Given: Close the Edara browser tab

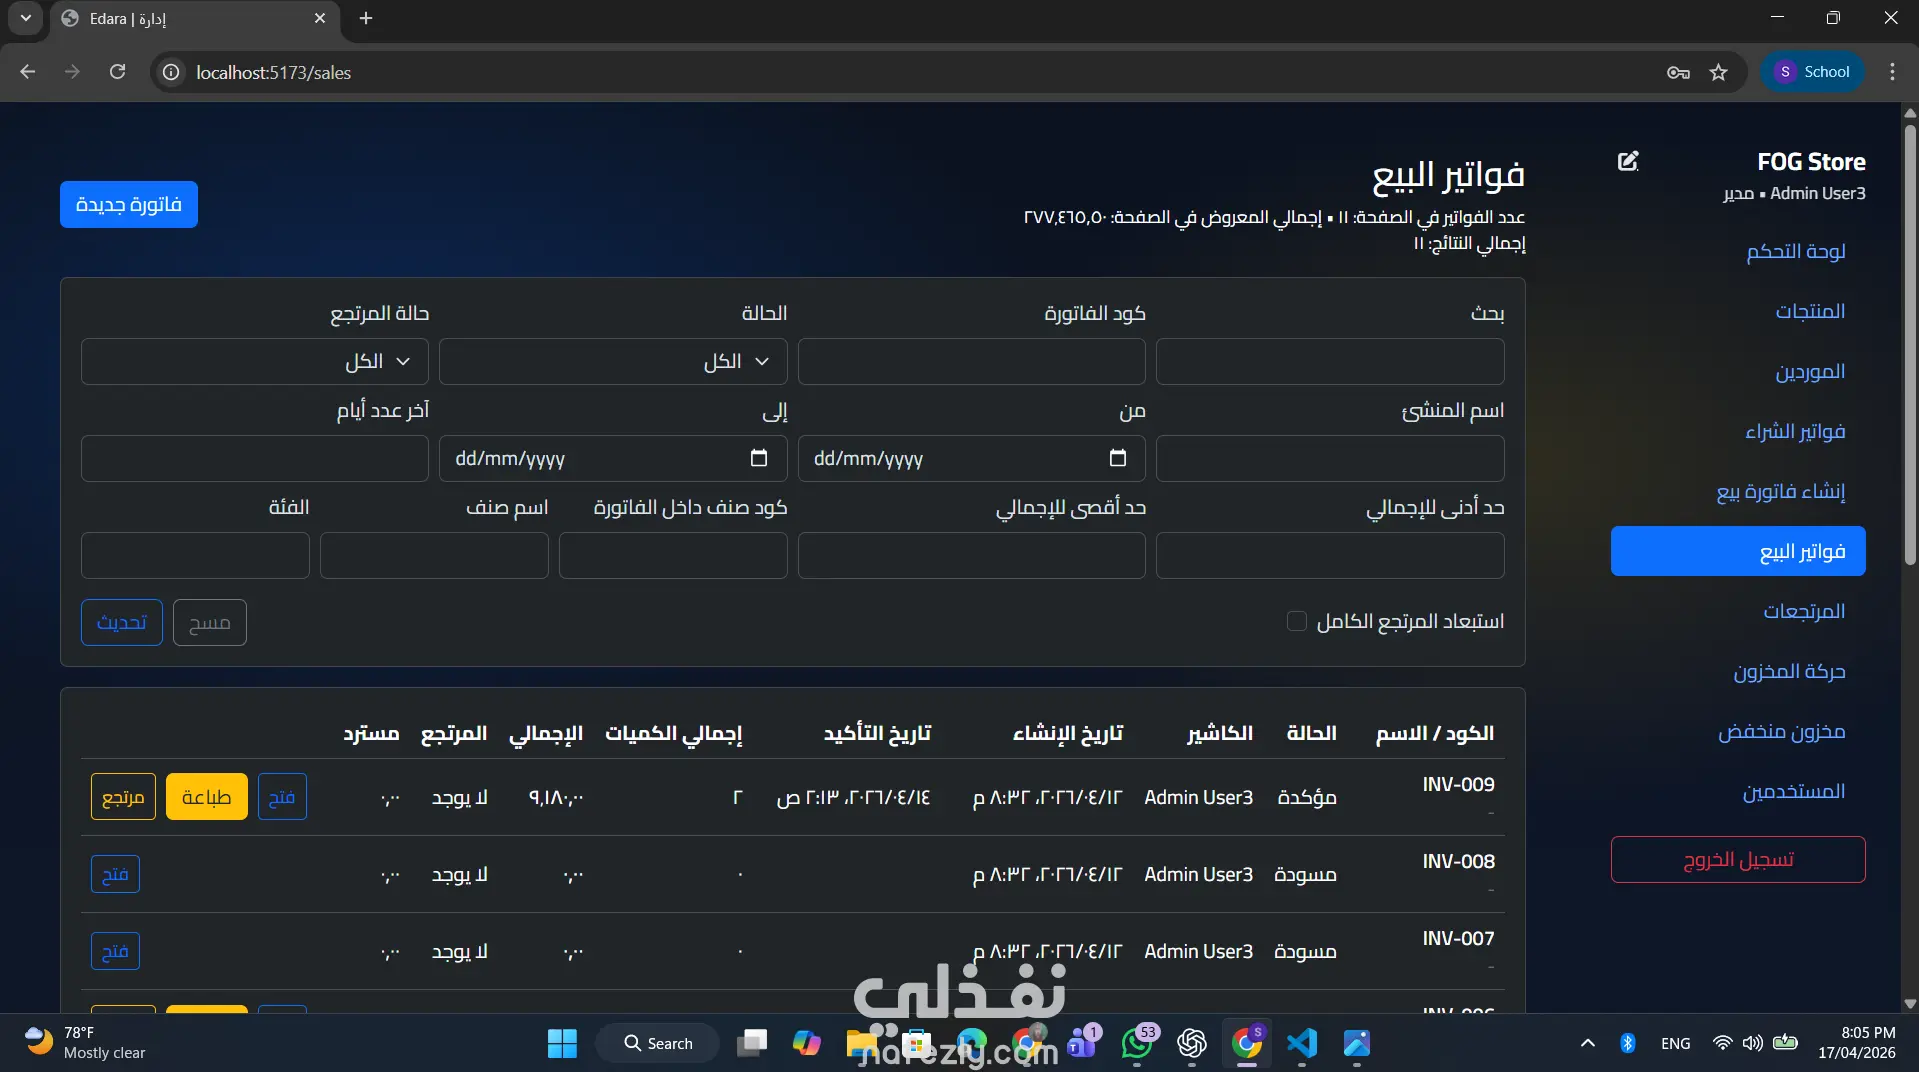Looking at the screenshot, I should click(x=320, y=18).
